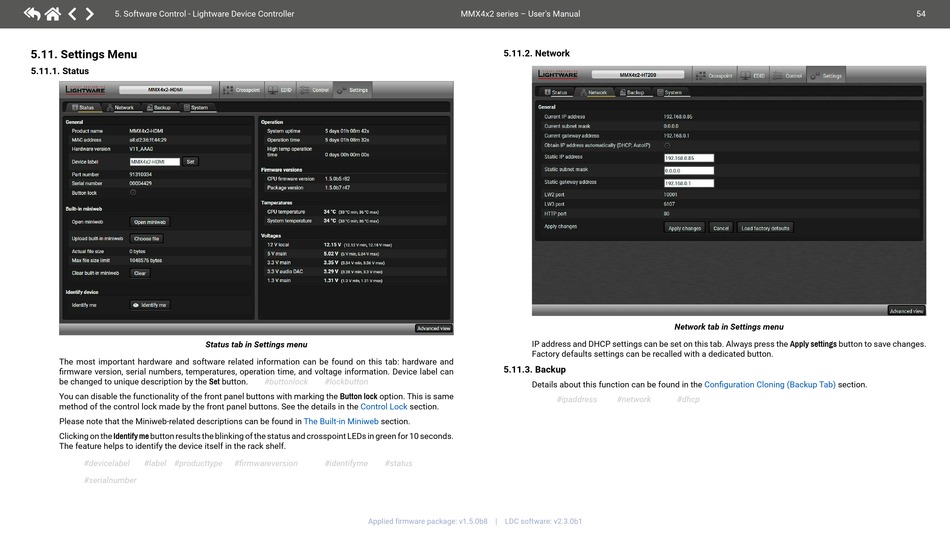Open Network subtab in Network screenshot
This screenshot has width=950, height=533.
pyautogui.click(x=593, y=92)
